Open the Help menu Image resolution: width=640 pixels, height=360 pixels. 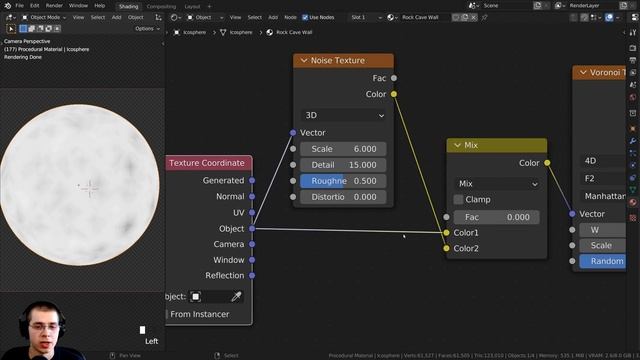[100, 6]
